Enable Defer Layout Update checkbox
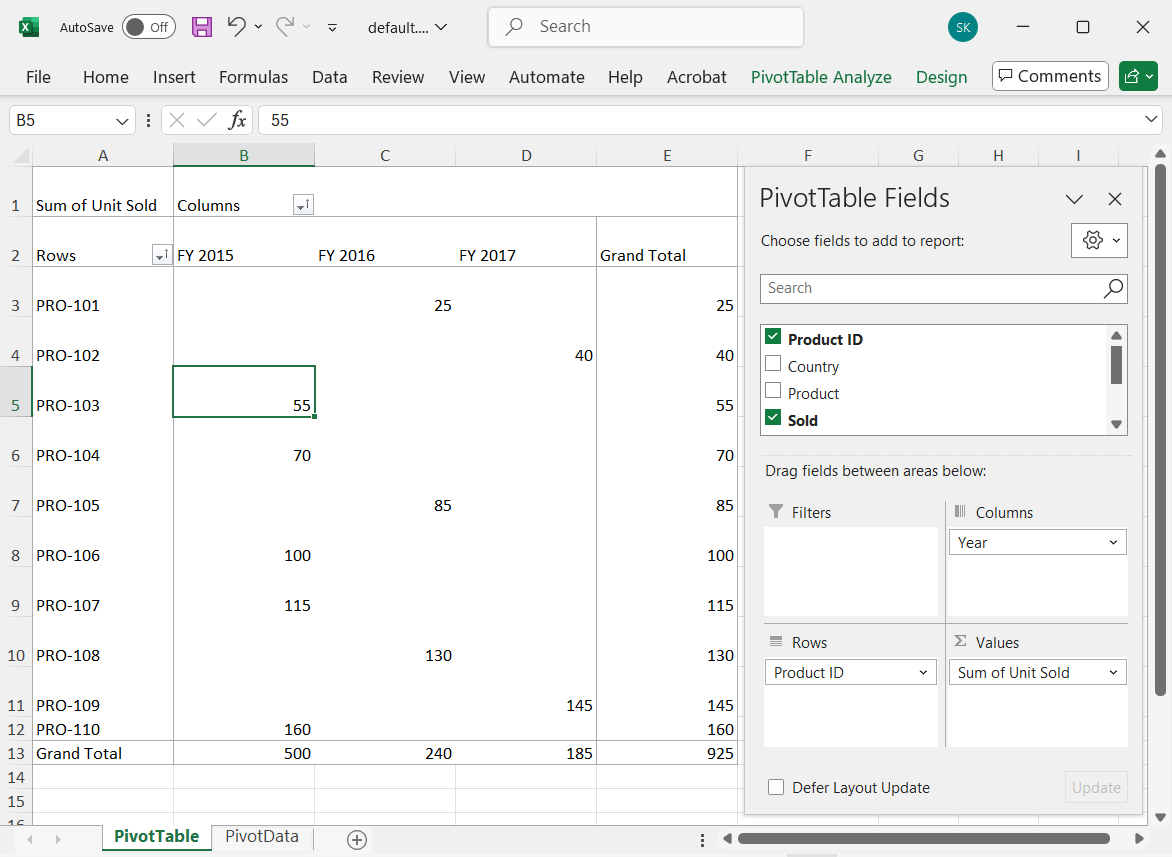This screenshot has width=1172, height=857. 776,787
